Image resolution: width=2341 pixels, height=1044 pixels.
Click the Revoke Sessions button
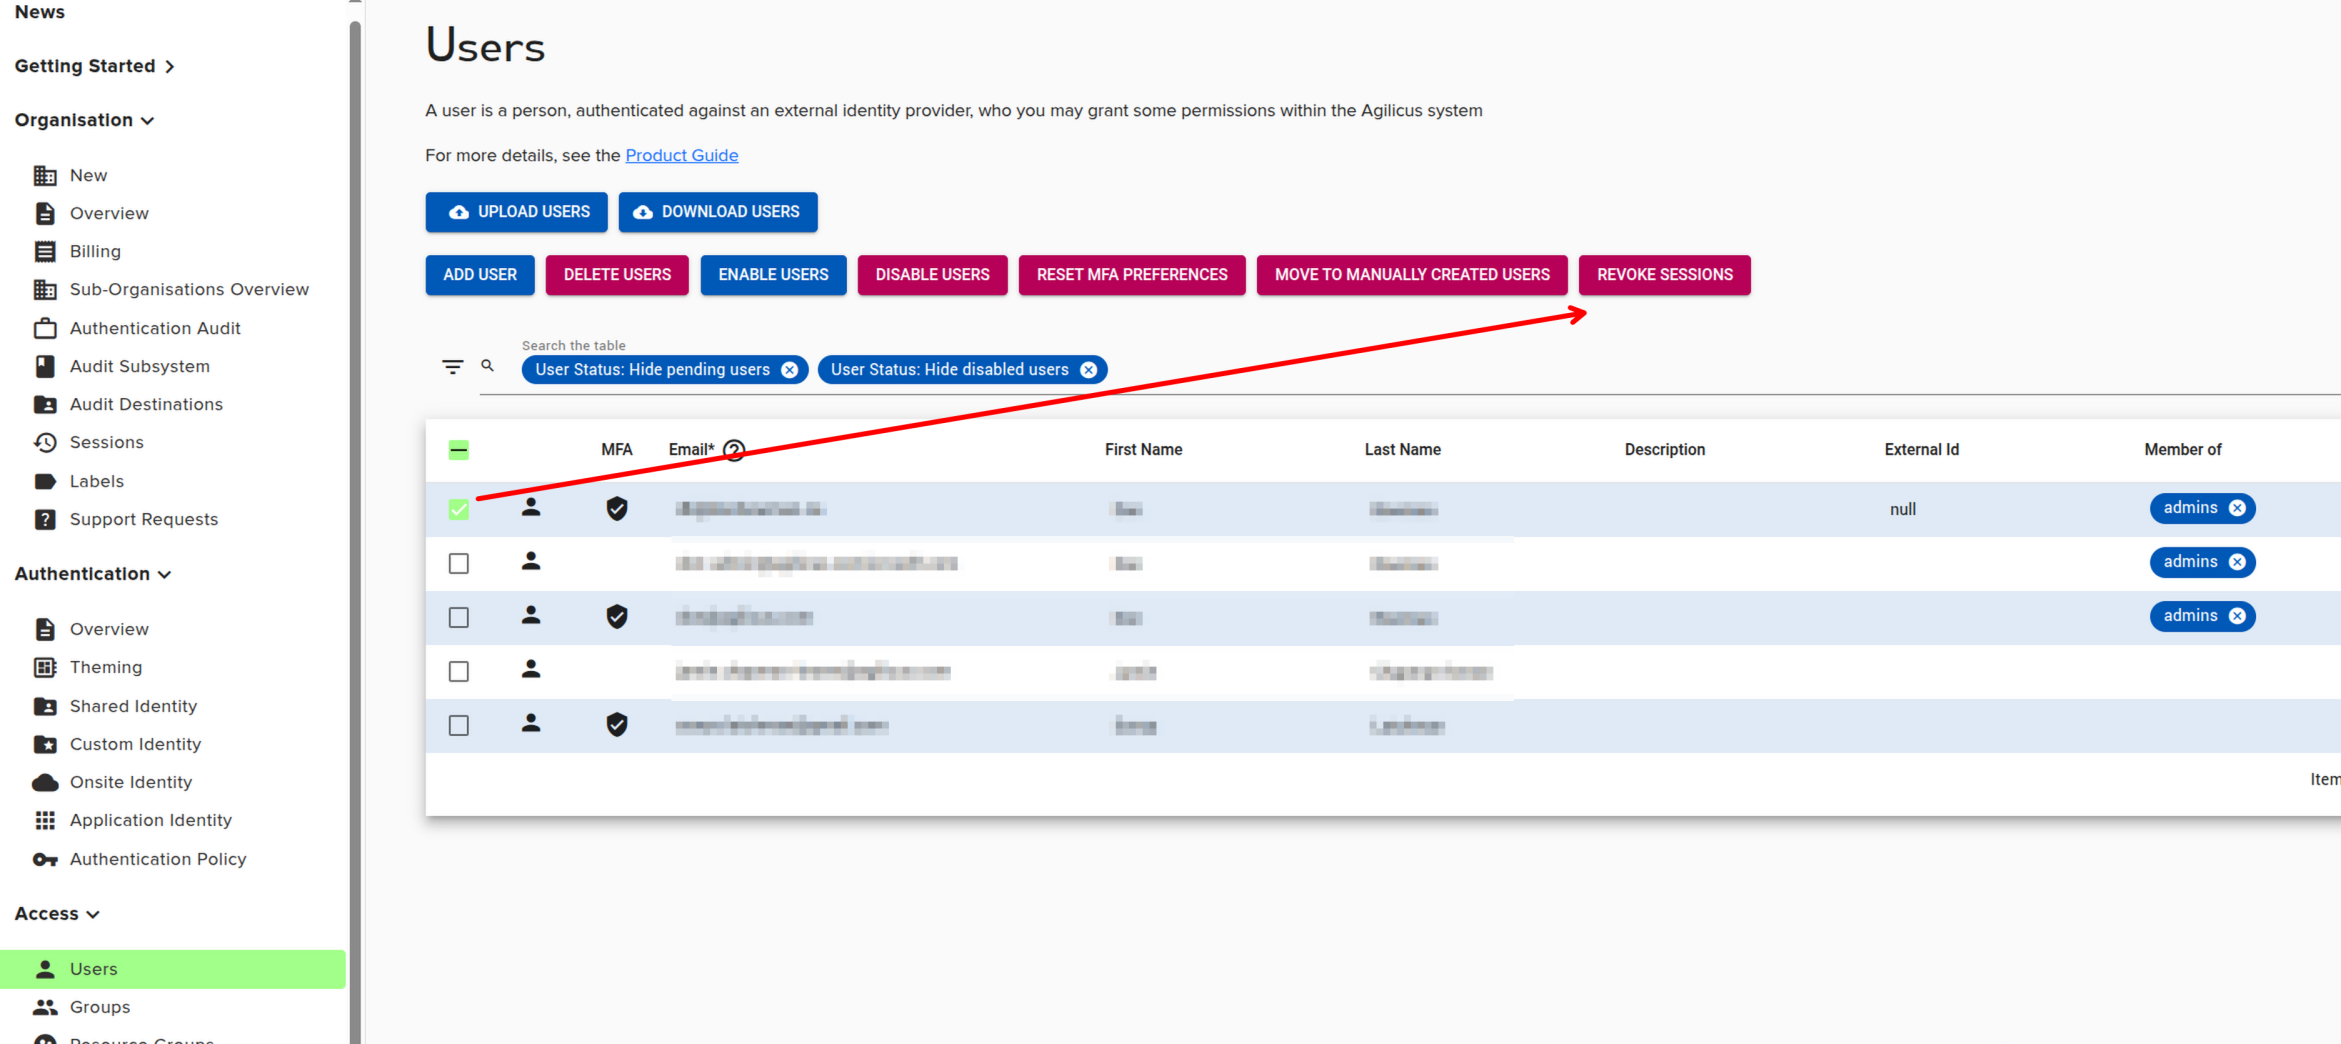1665,275
